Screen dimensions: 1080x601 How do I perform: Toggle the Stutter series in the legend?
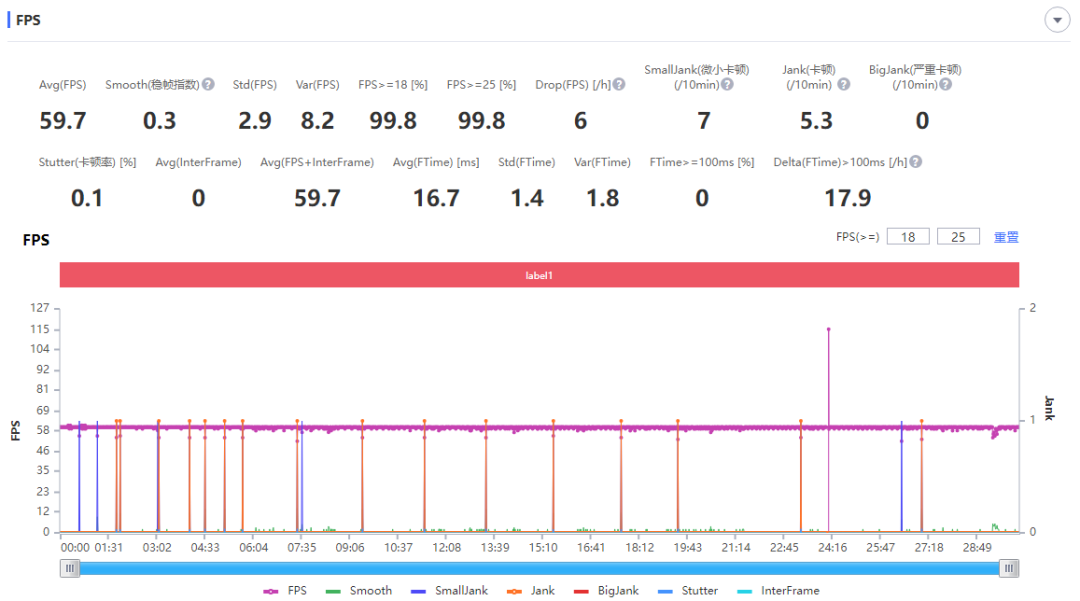click(687, 591)
